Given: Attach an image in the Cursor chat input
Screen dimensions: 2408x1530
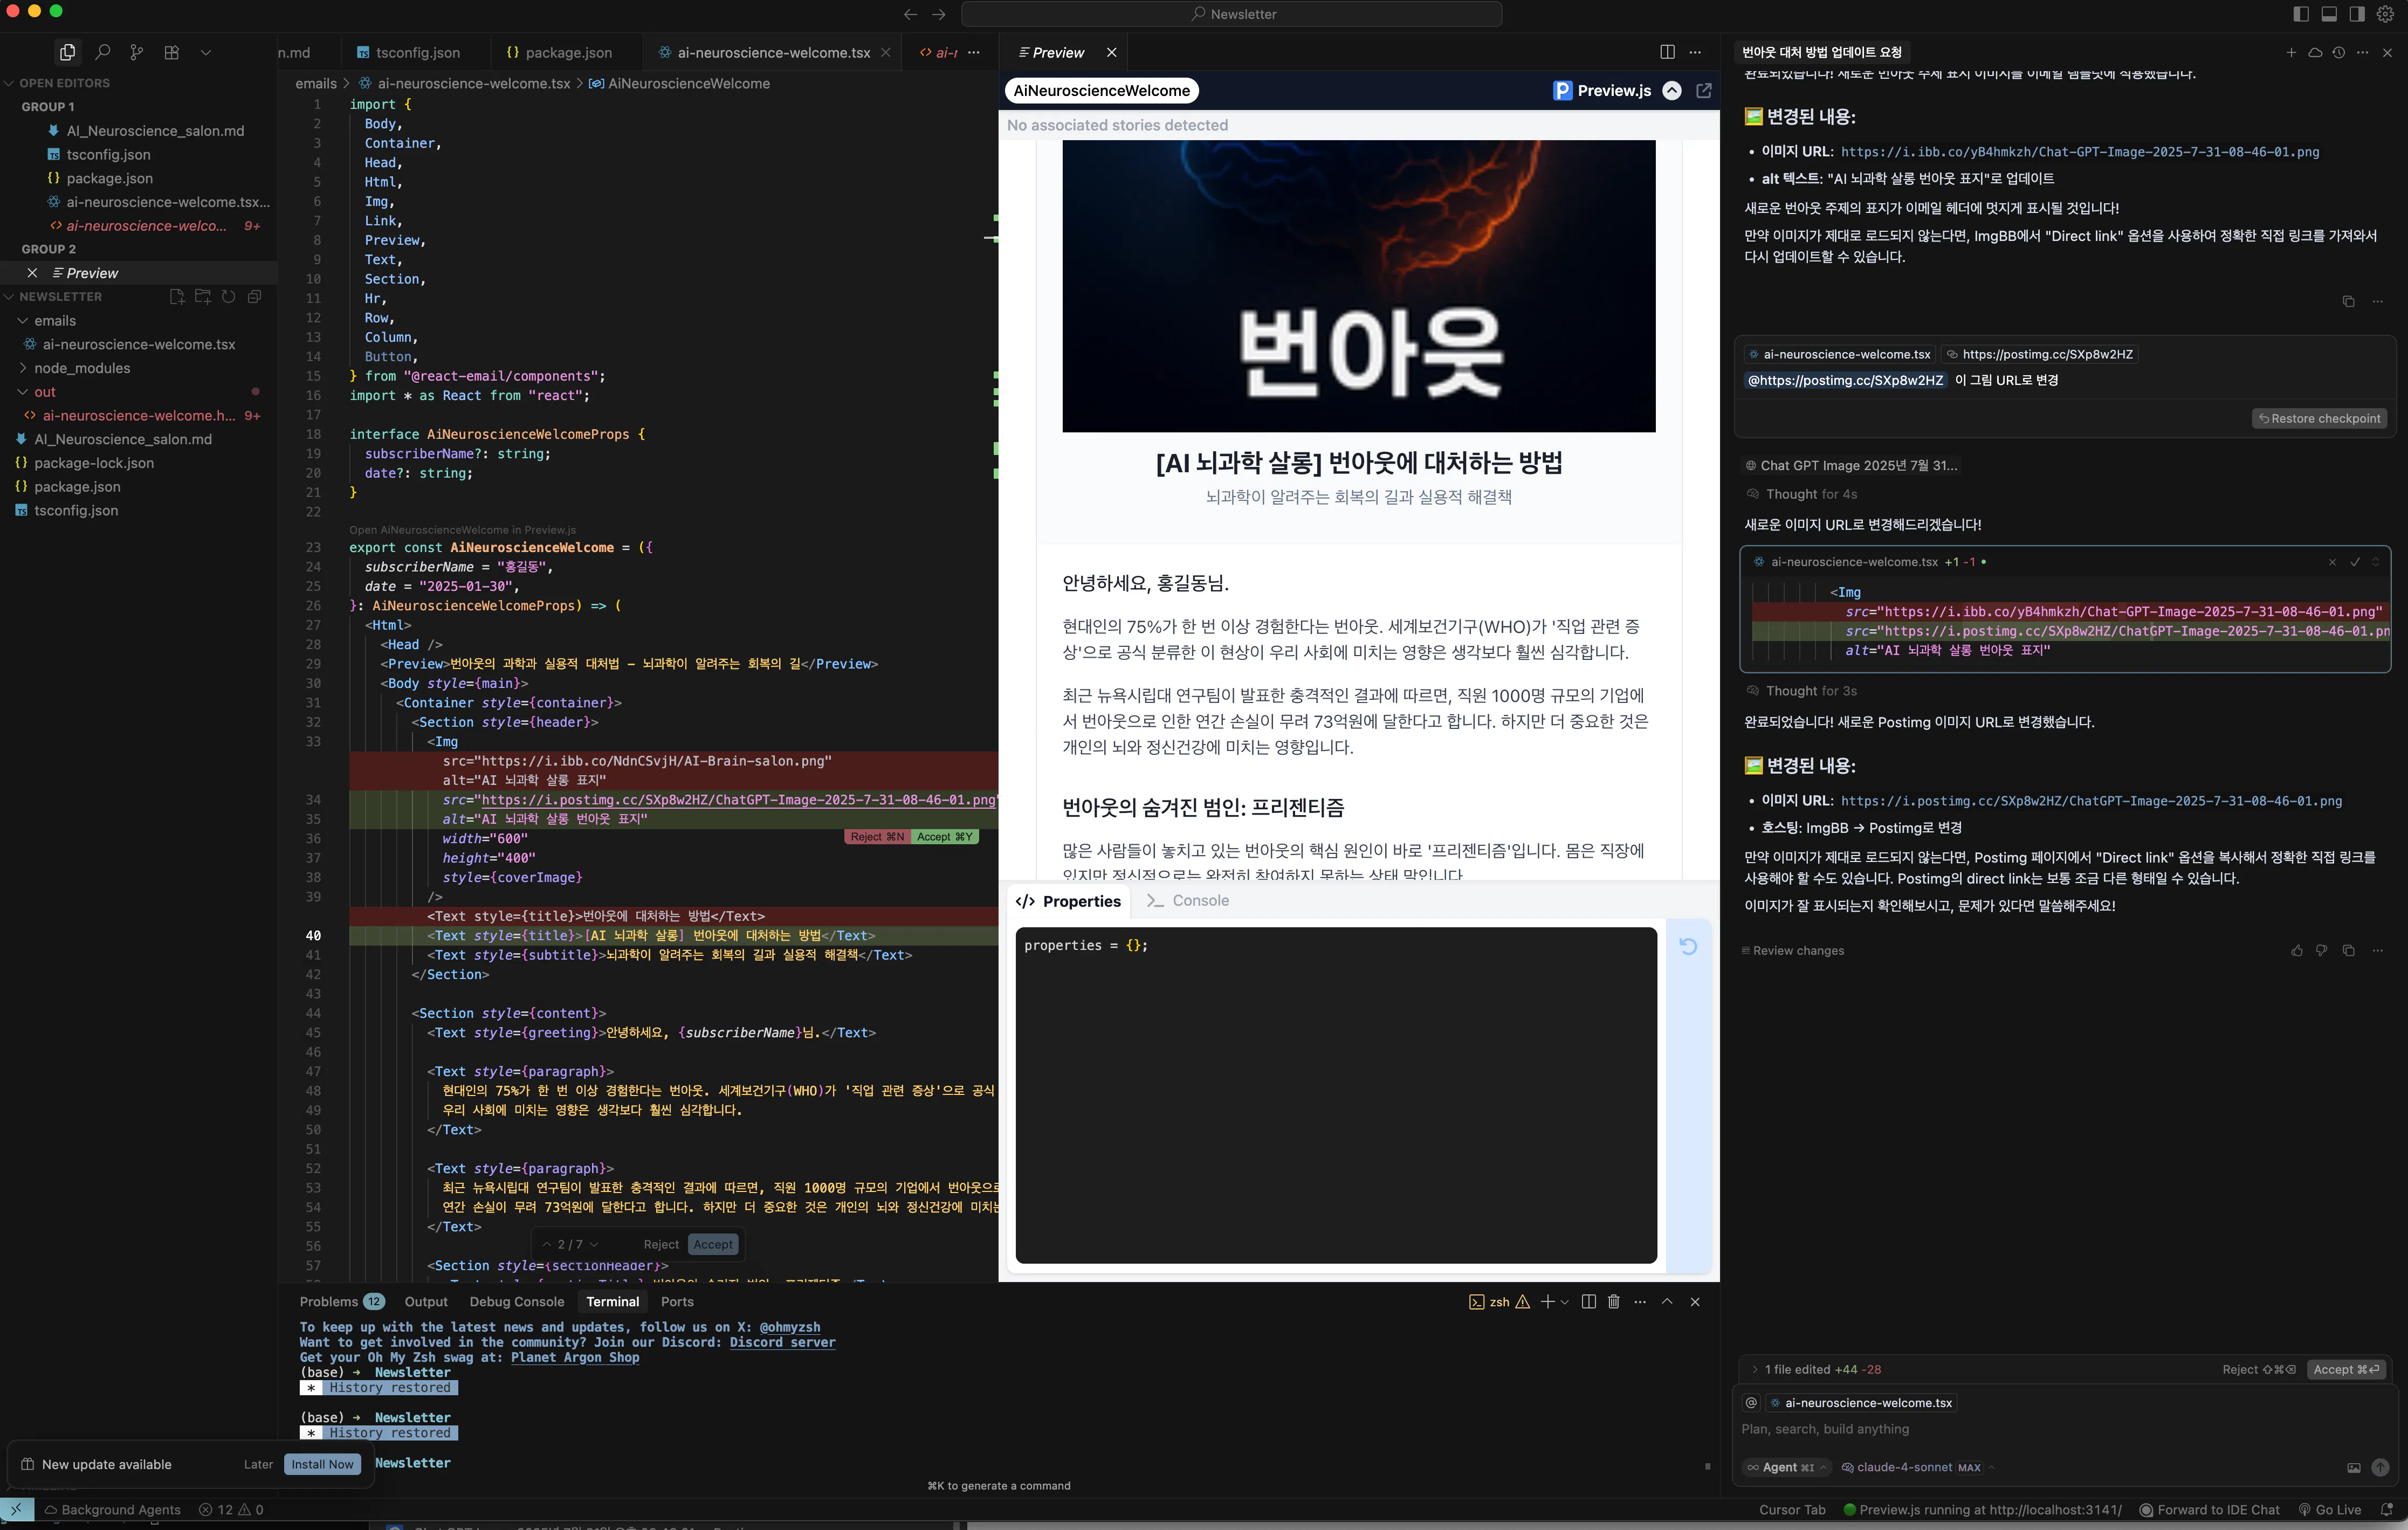Looking at the screenshot, I should click(x=2353, y=1468).
